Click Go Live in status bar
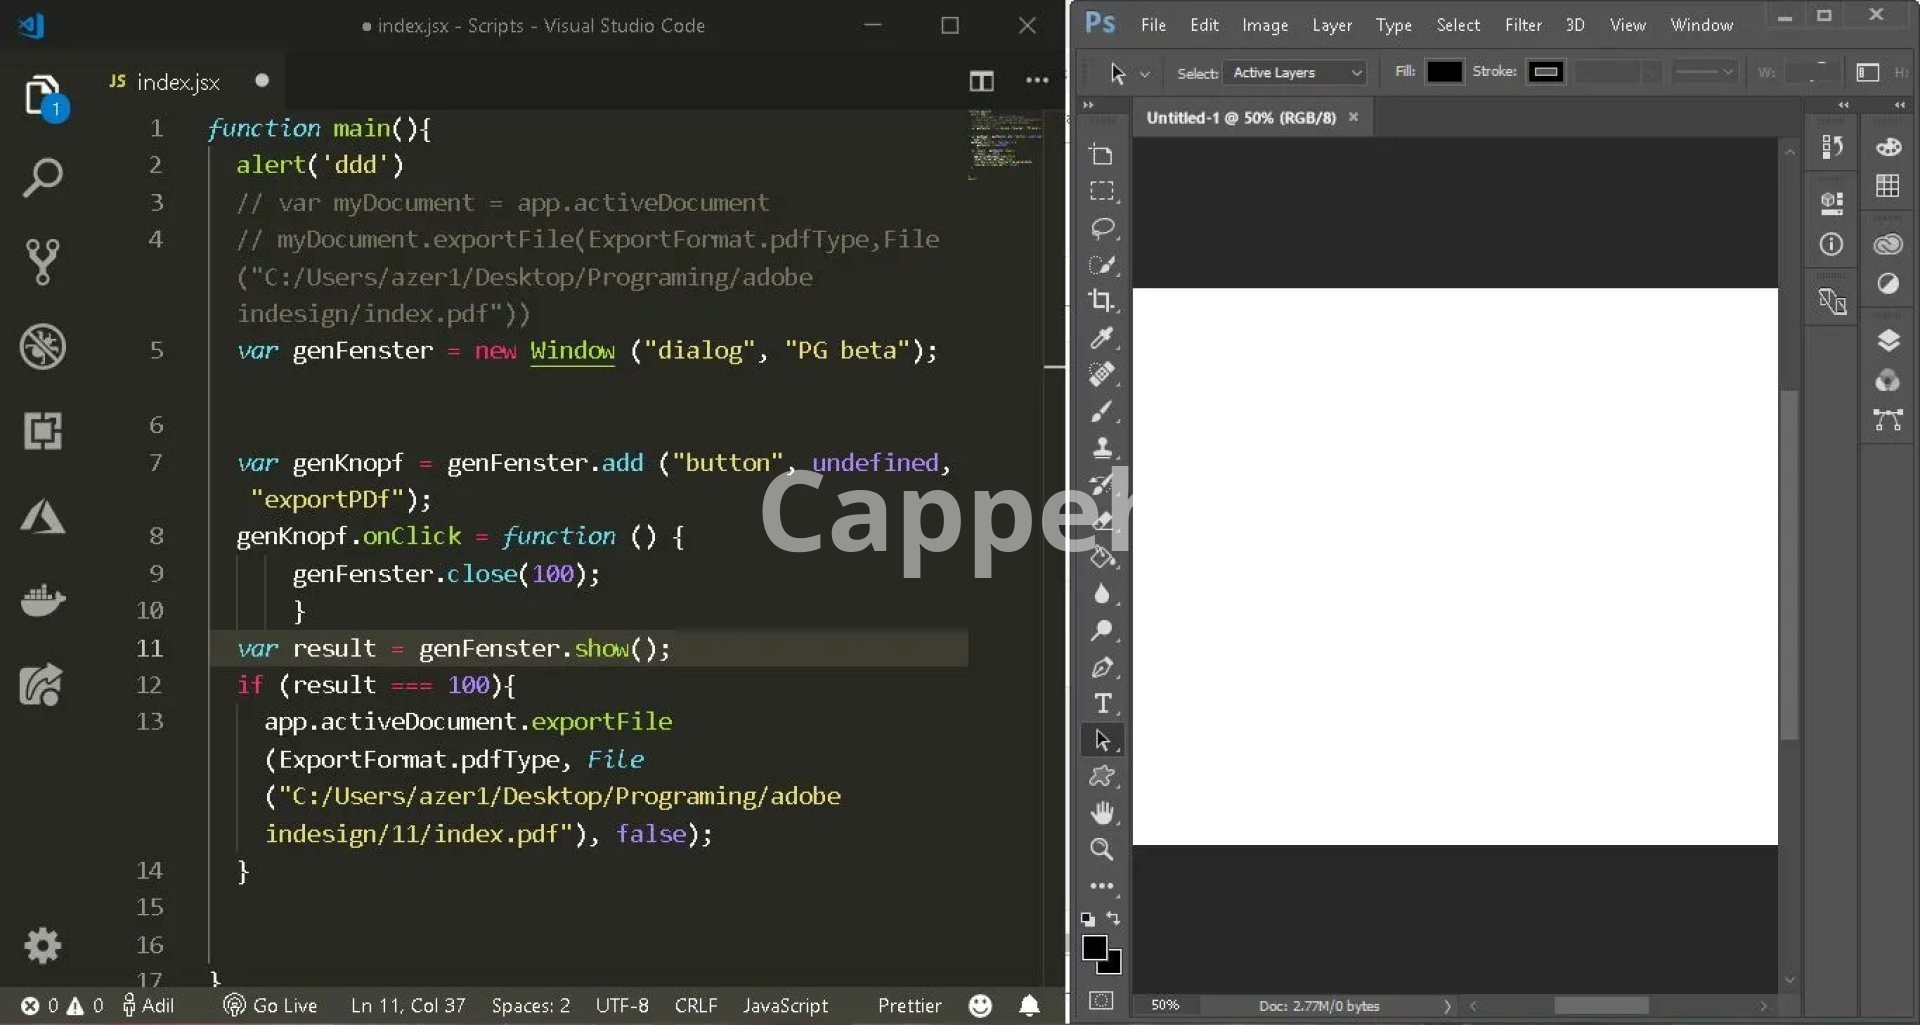1920x1025 pixels. (x=270, y=1005)
